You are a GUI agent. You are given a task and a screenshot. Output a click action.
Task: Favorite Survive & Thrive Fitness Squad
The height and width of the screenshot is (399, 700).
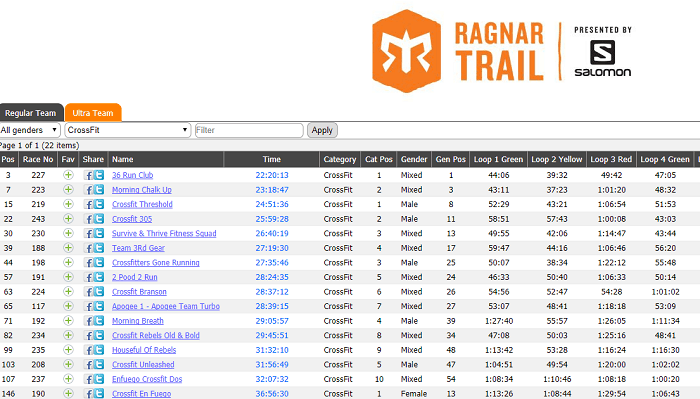coord(68,233)
